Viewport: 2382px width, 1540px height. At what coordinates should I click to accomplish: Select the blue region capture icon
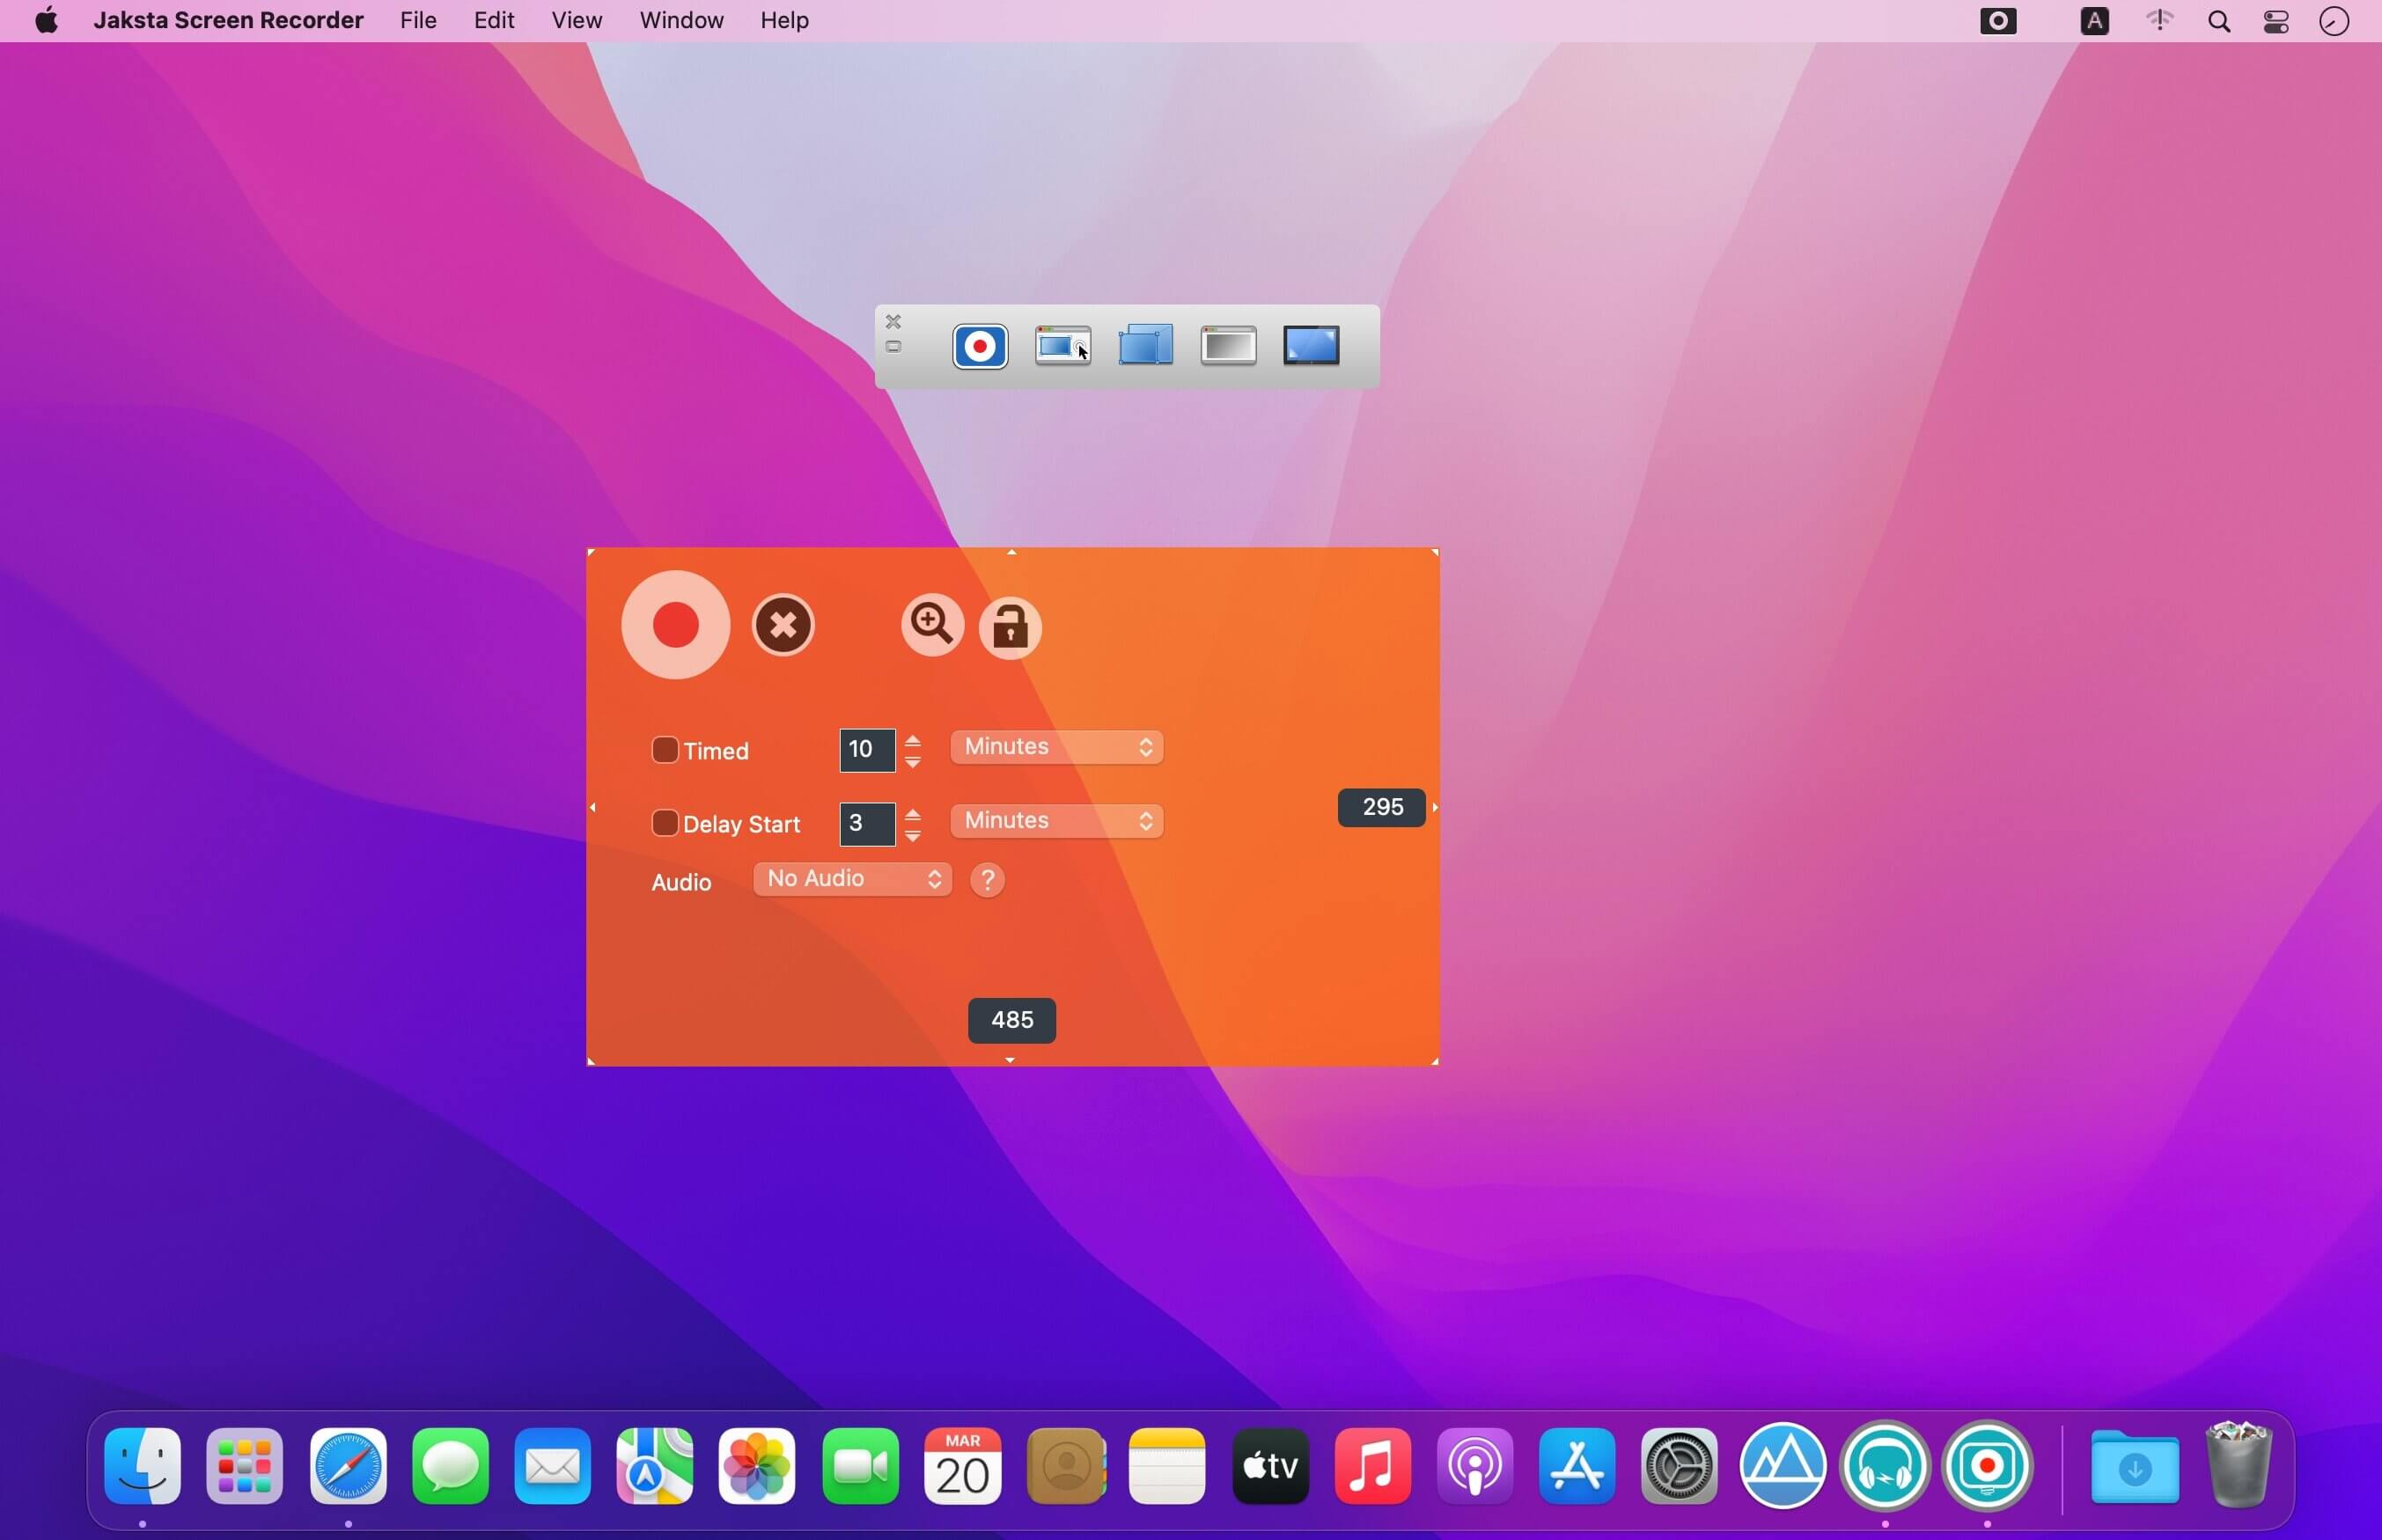point(1145,346)
